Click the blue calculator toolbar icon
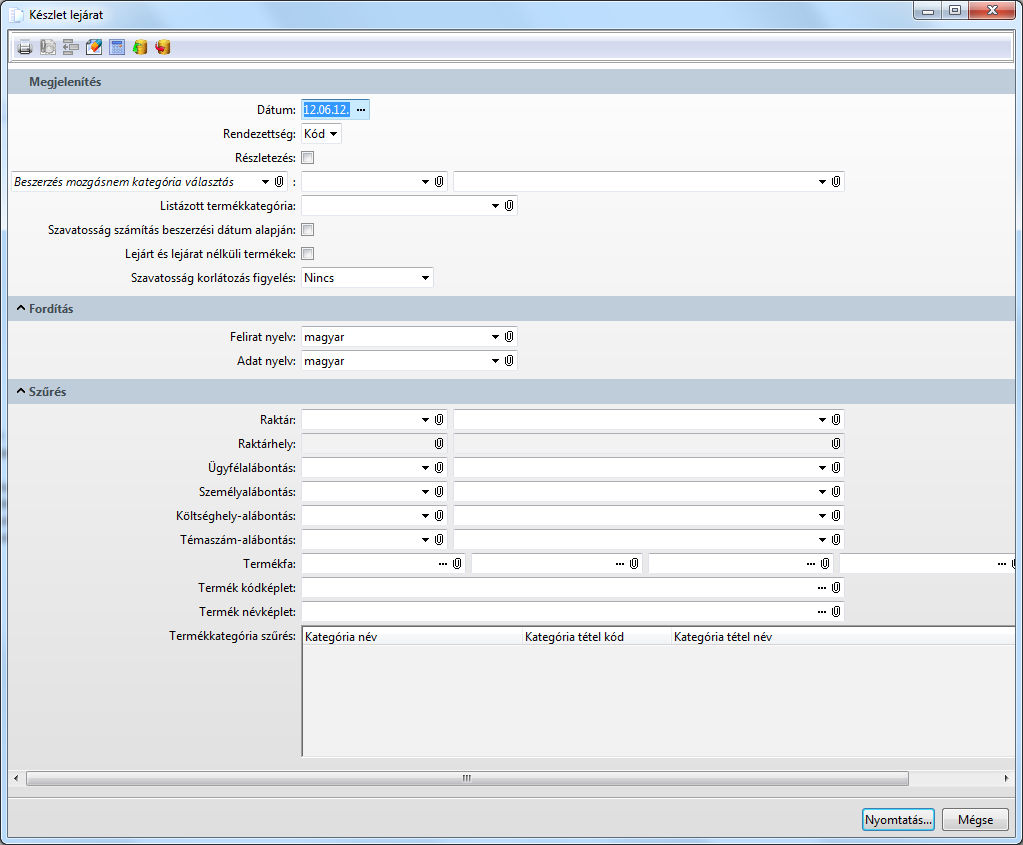1023x845 pixels. coord(117,47)
